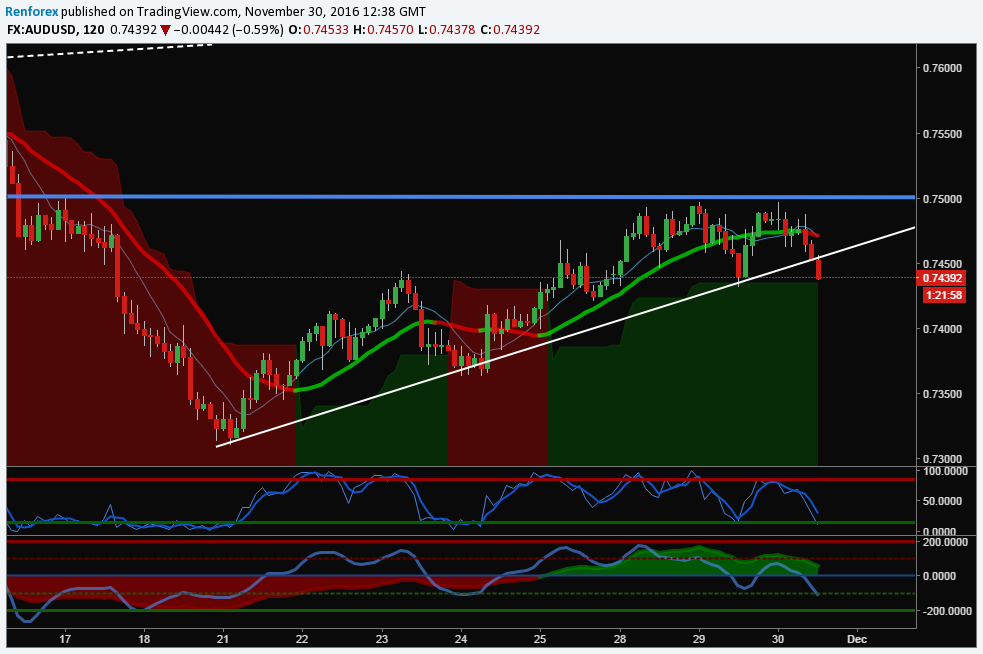The height and width of the screenshot is (654, 983).
Task: Click the 0.73500 price axis label
Action: pos(942,394)
